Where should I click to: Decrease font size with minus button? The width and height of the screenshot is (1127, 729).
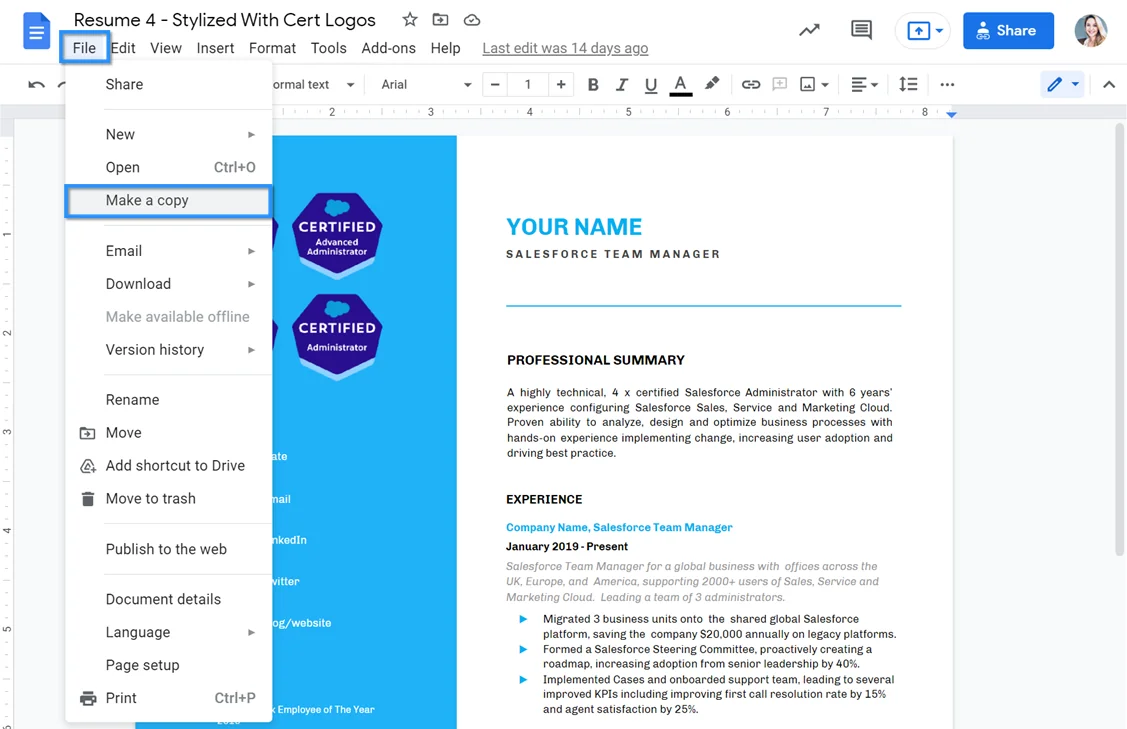pos(494,85)
